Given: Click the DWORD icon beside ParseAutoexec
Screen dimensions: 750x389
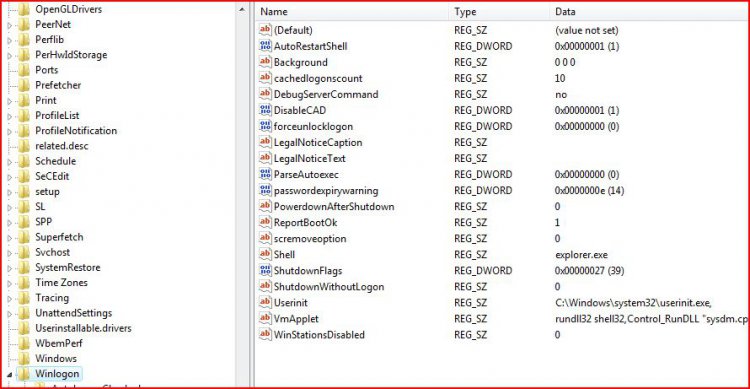Looking at the screenshot, I should [265, 174].
